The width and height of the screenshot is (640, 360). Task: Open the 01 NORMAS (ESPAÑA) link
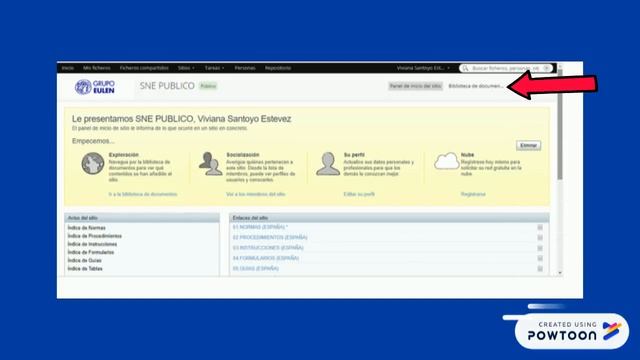pyautogui.click(x=260, y=227)
